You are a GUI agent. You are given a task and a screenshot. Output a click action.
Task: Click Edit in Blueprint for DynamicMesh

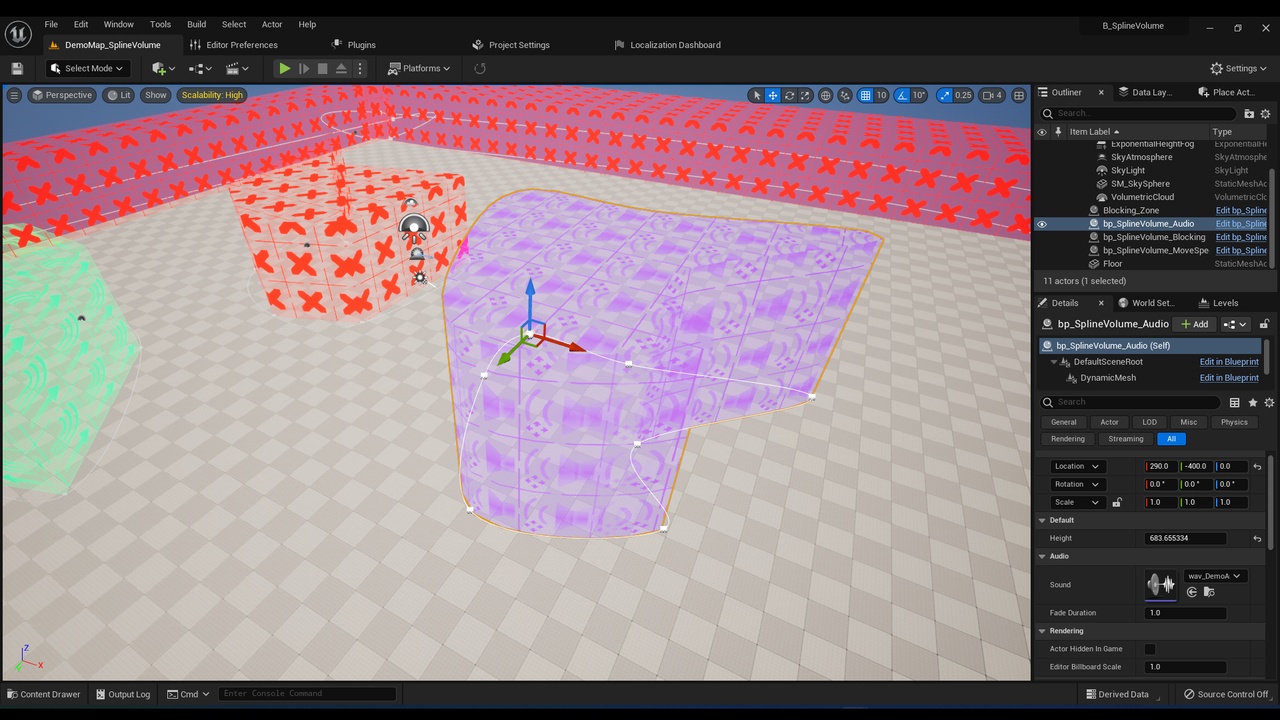1229,378
